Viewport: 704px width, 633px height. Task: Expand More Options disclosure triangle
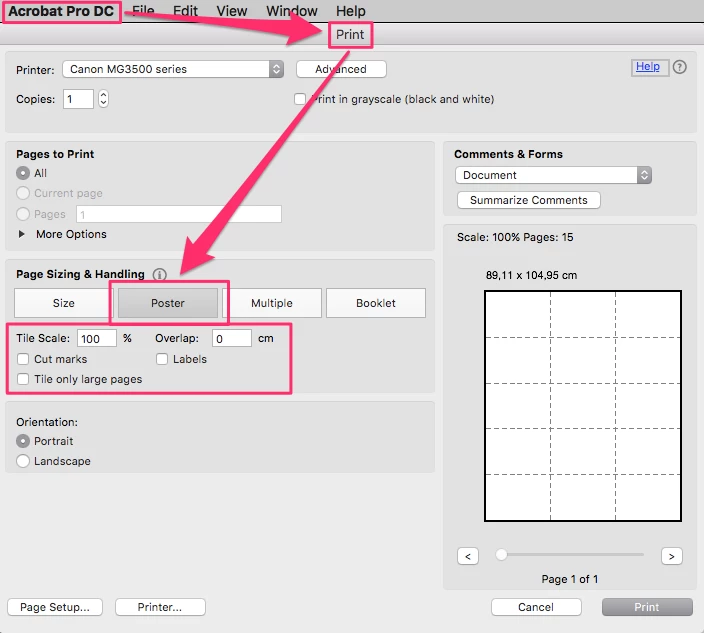coord(21,234)
